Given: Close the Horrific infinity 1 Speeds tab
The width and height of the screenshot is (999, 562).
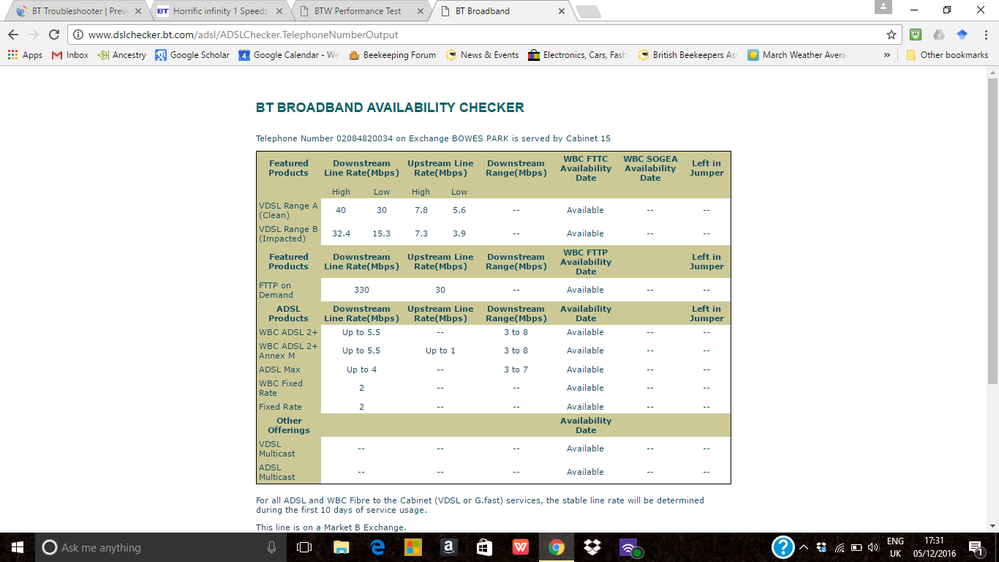Looking at the screenshot, I should (280, 11).
